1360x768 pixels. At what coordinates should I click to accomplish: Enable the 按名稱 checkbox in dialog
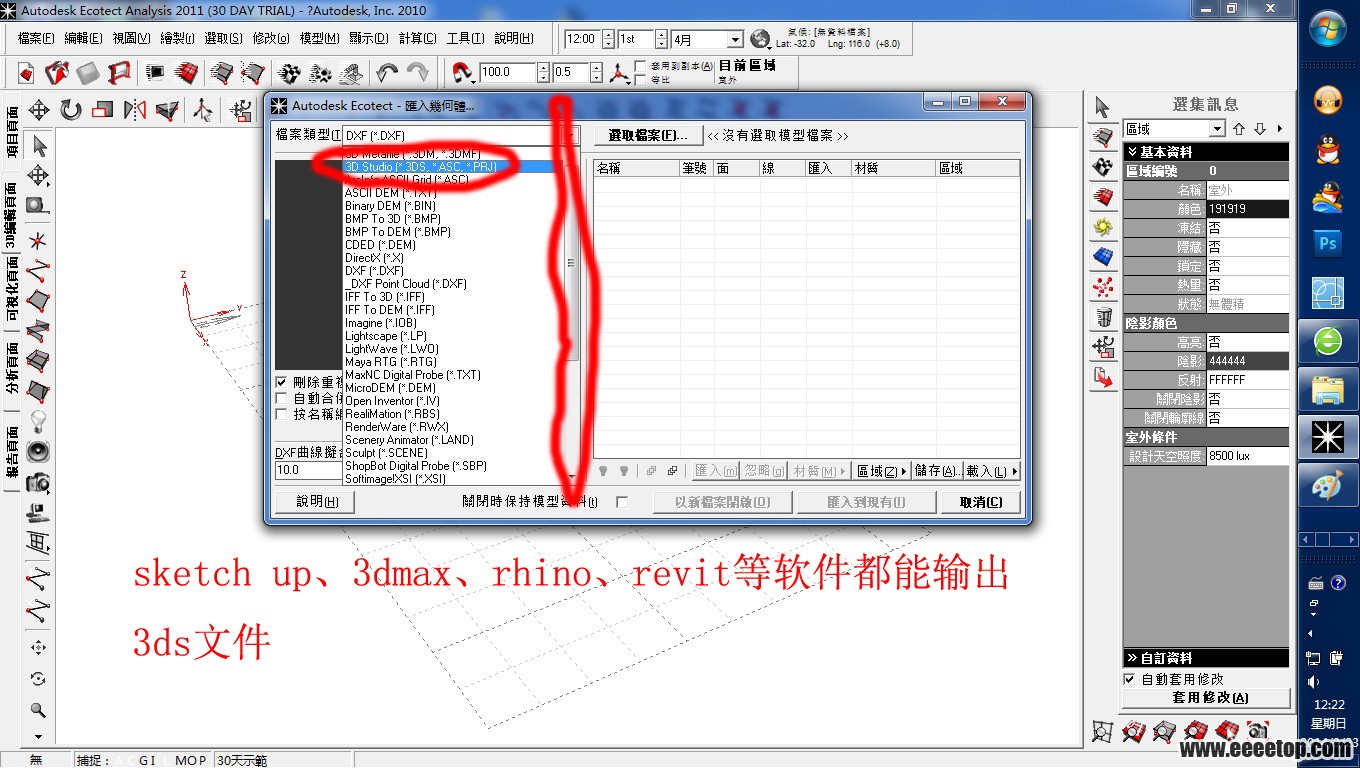281,414
